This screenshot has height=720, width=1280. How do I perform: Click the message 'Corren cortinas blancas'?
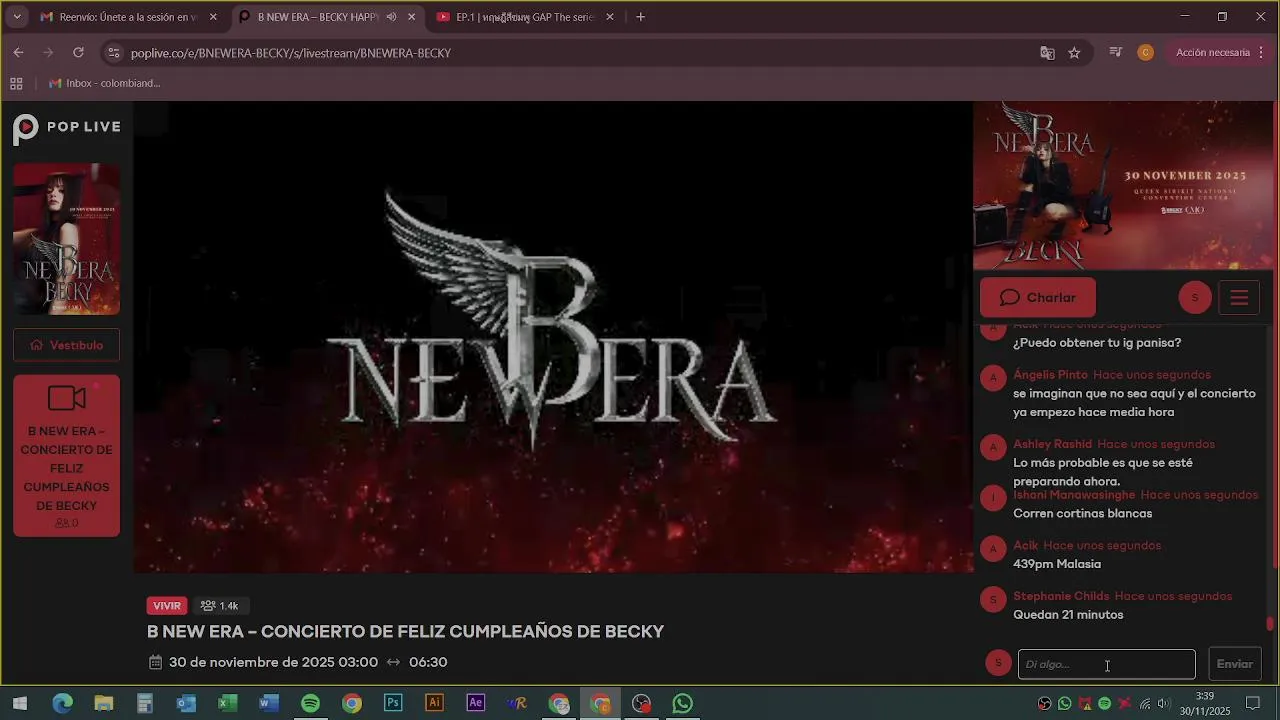click(1082, 514)
